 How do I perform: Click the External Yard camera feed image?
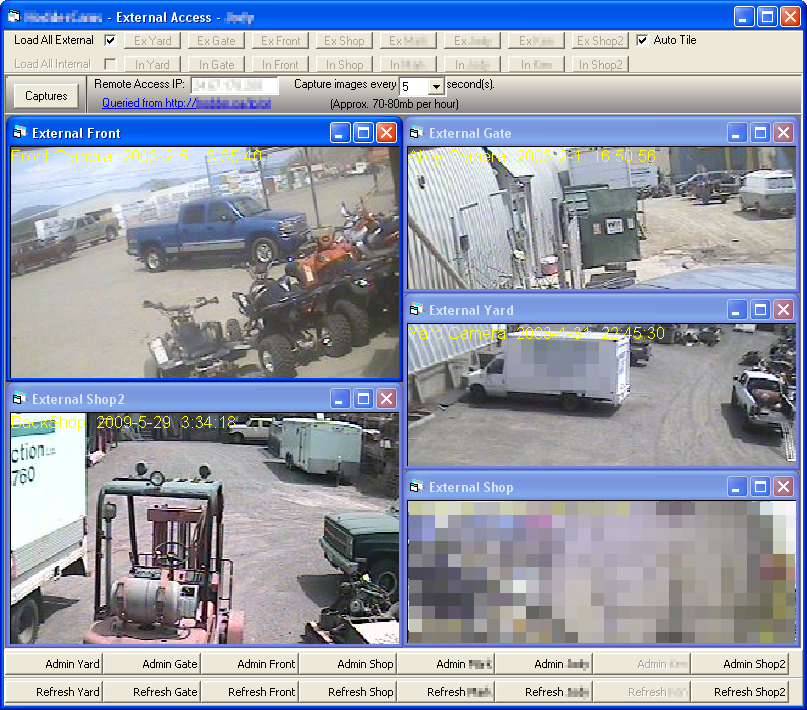click(602, 395)
